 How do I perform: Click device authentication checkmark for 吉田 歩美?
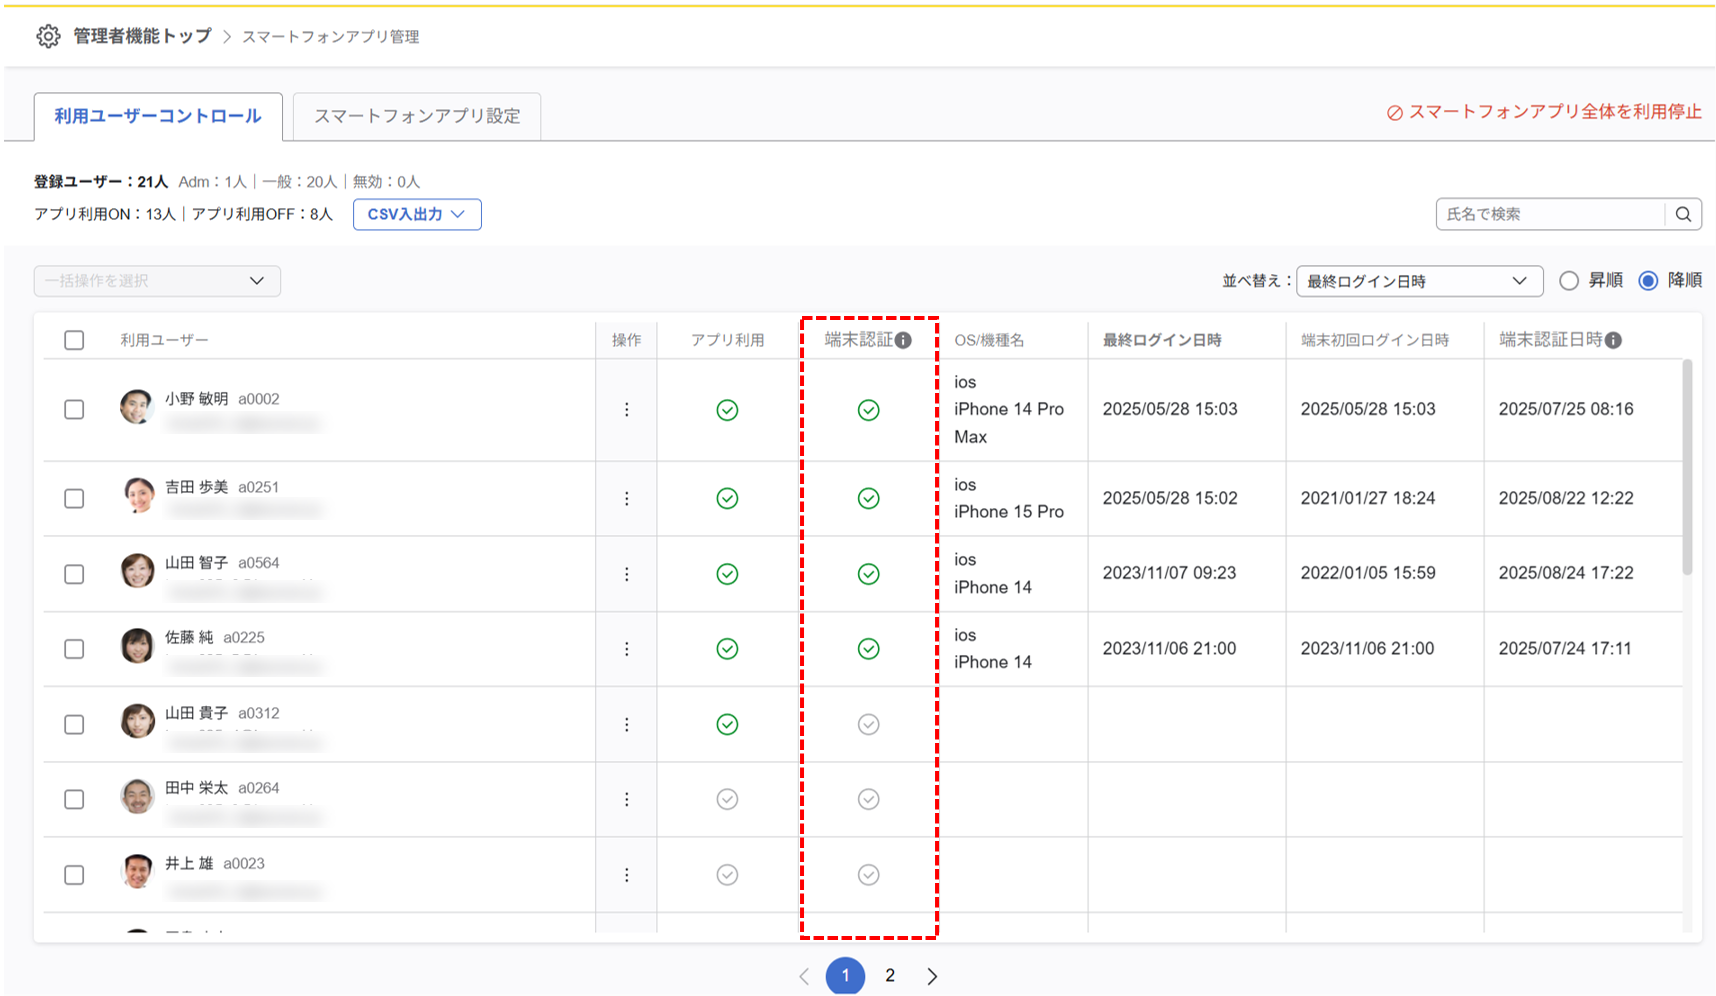click(x=868, y=498)
